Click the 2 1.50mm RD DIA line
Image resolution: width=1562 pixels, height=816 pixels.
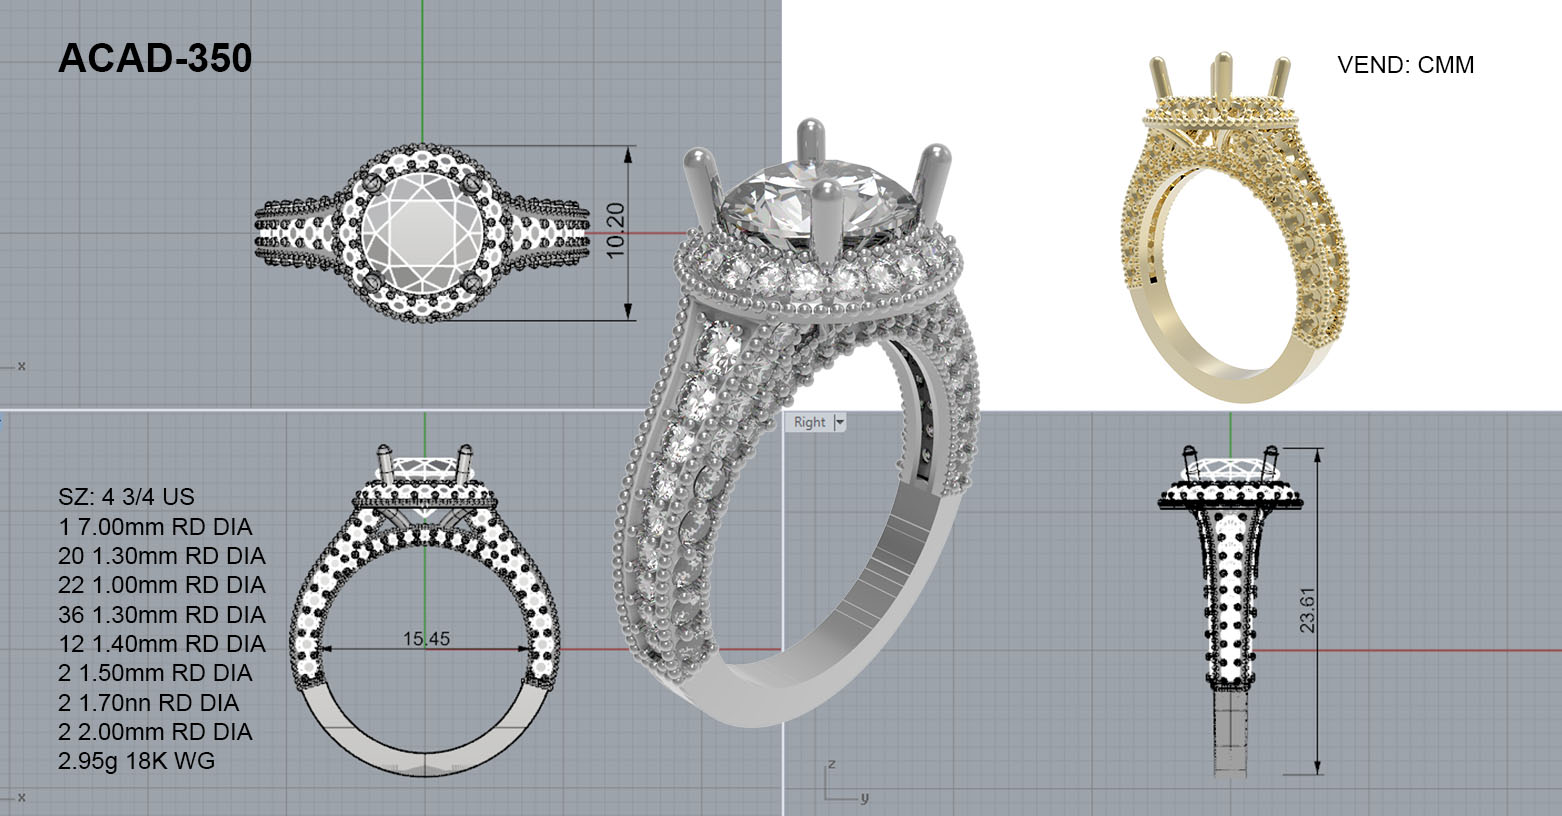(155, 672)
